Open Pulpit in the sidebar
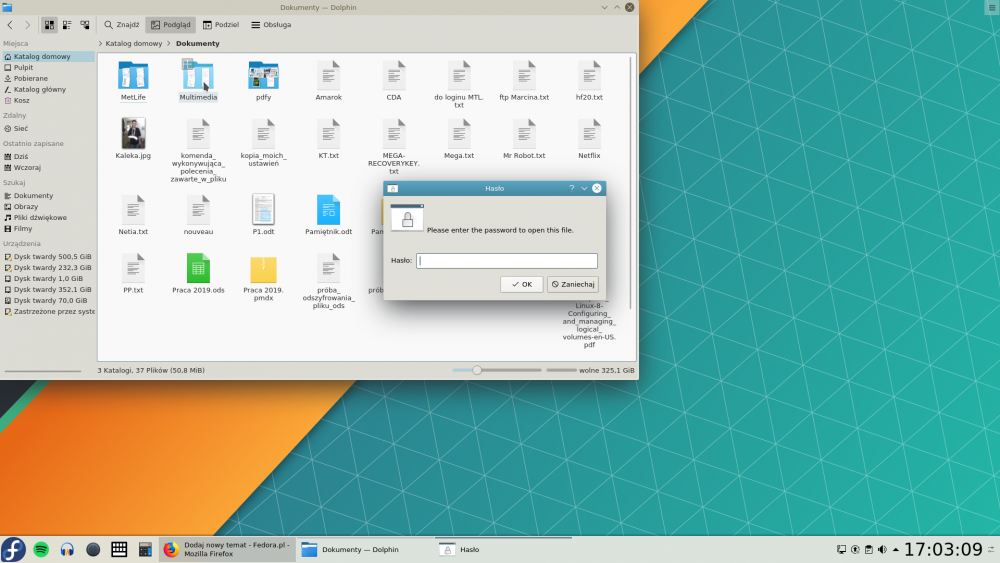Image resolution: width=1000 pixels, height=563 pixels. tap(48, 68)
